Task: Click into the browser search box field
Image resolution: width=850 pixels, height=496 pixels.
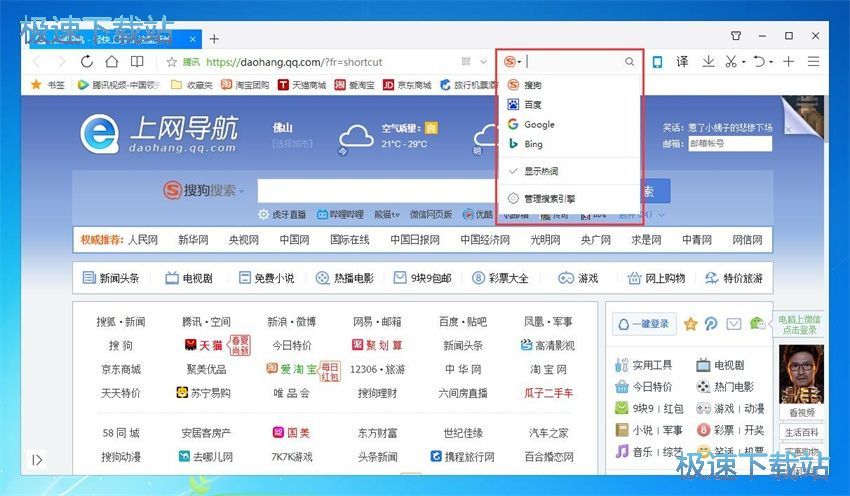Action: click(x=574, y=62)
